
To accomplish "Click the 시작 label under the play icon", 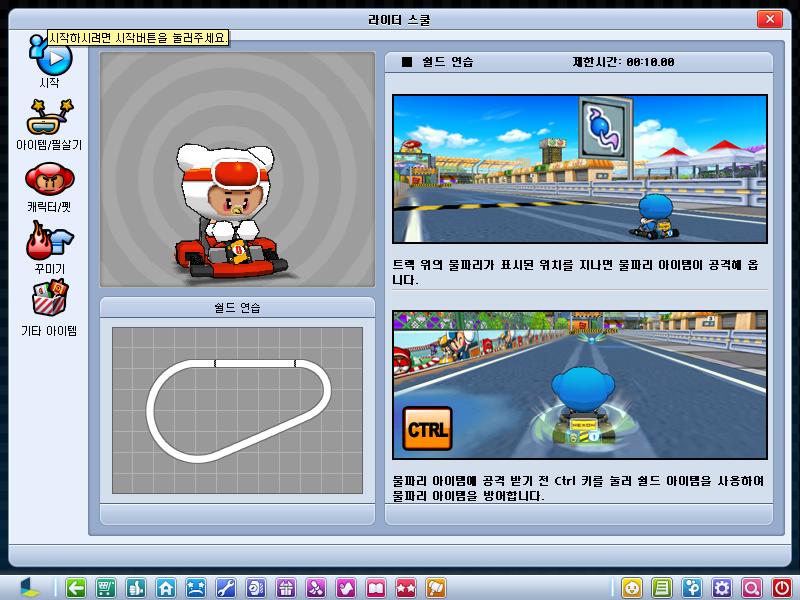I will [49, 83].
